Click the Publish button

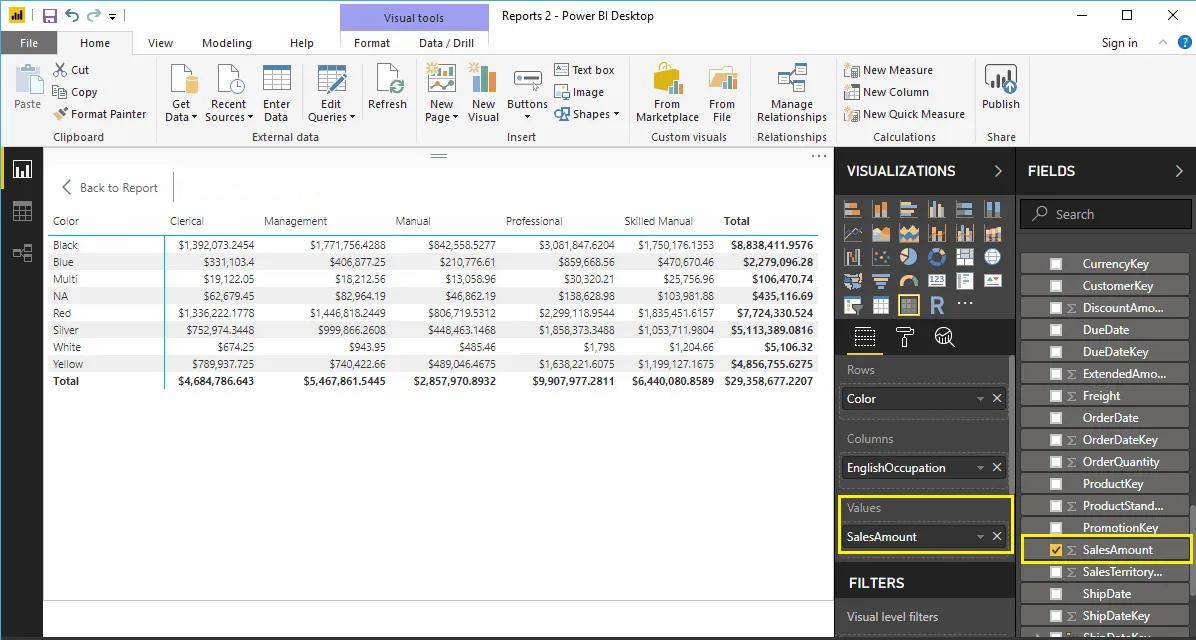[x=1000, y=89]
